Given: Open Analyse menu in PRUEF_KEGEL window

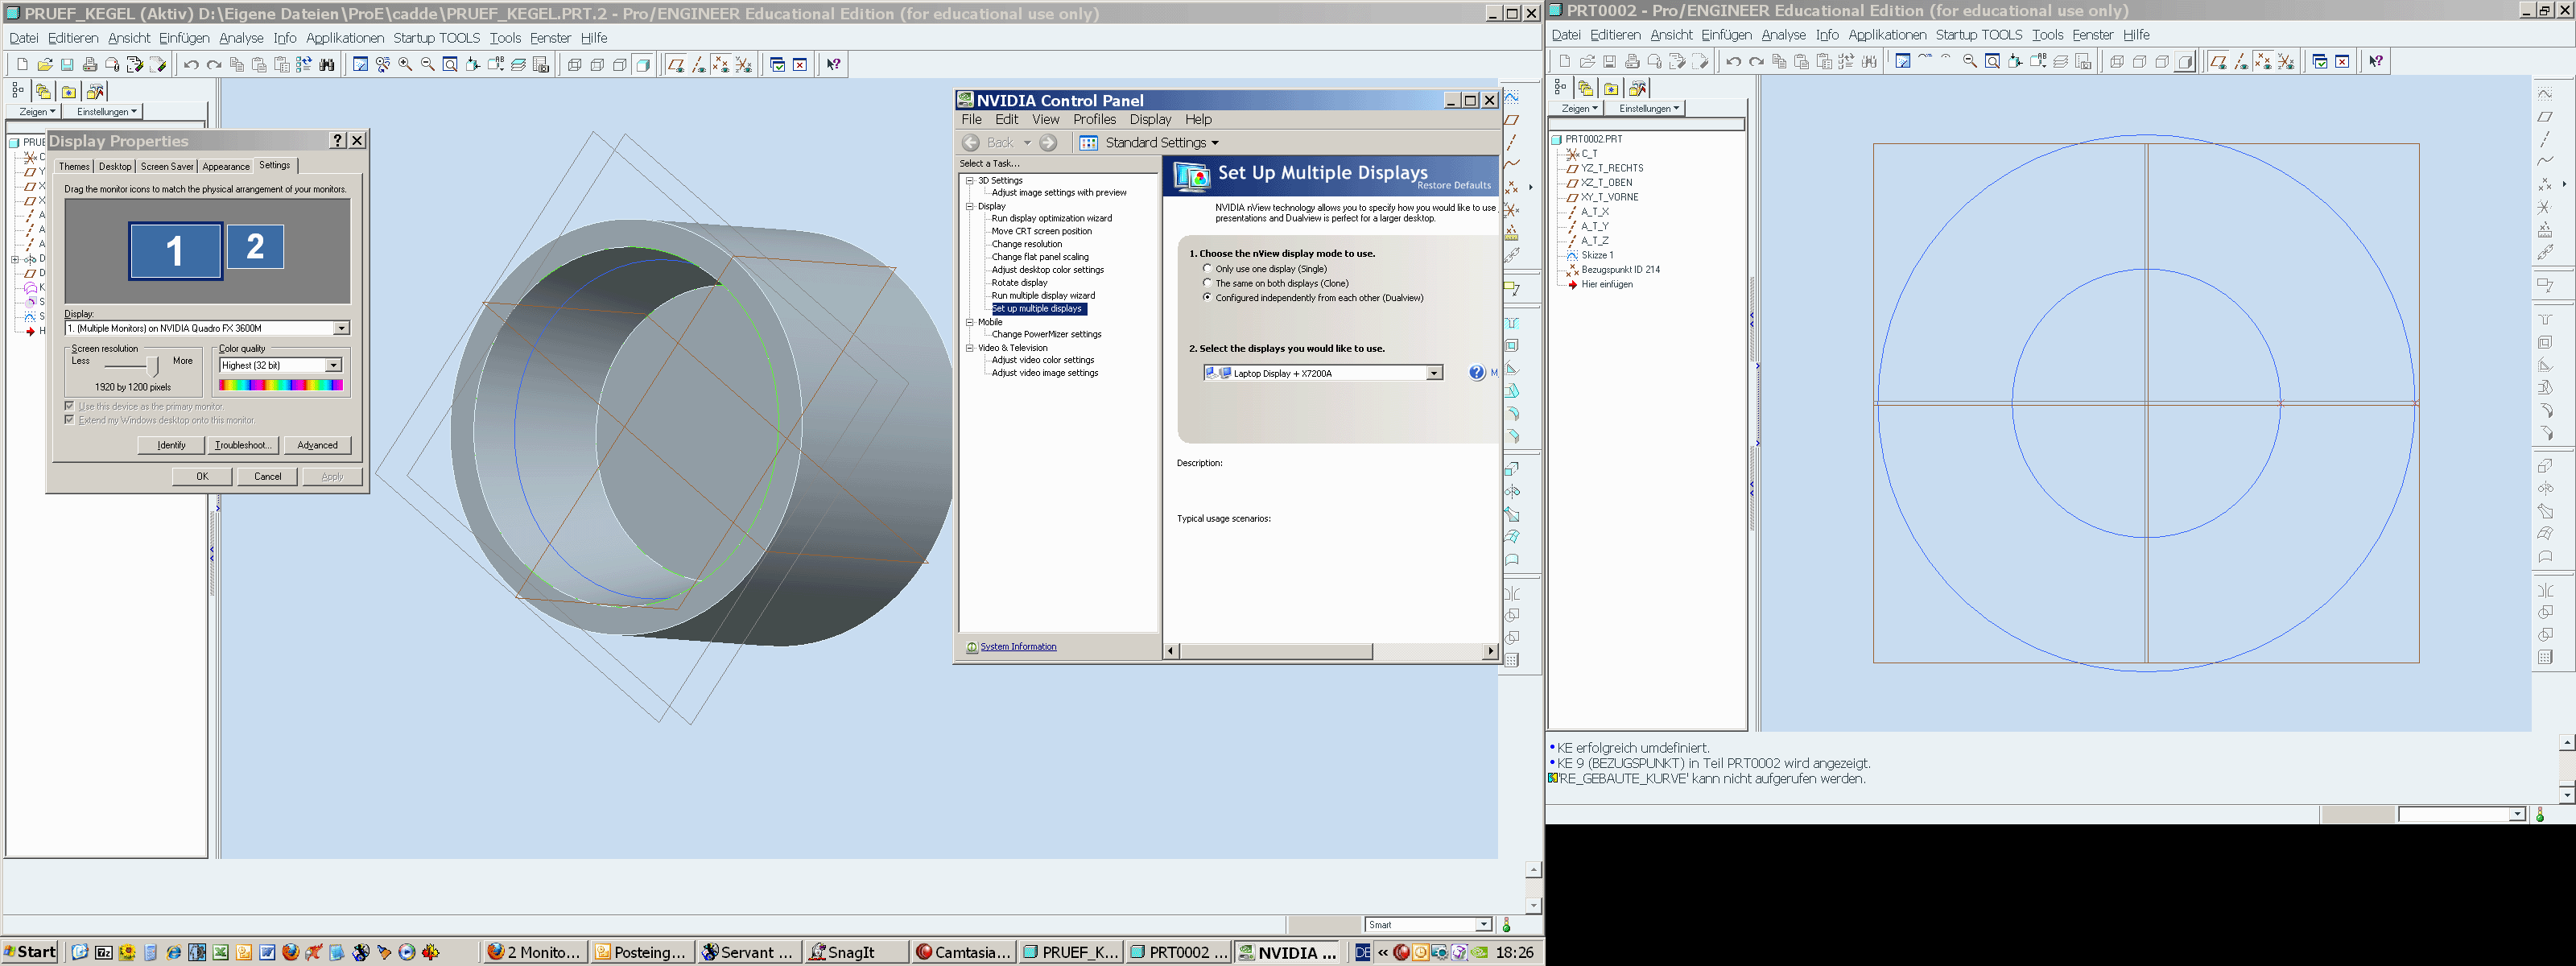Looking at the screenshot, I should (241, 38).
